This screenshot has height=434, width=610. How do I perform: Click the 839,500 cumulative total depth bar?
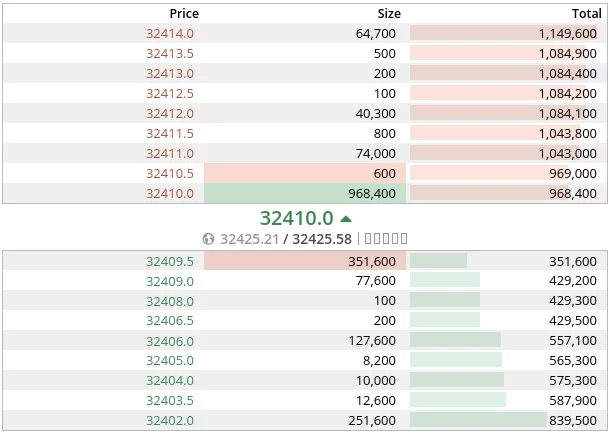506,421
